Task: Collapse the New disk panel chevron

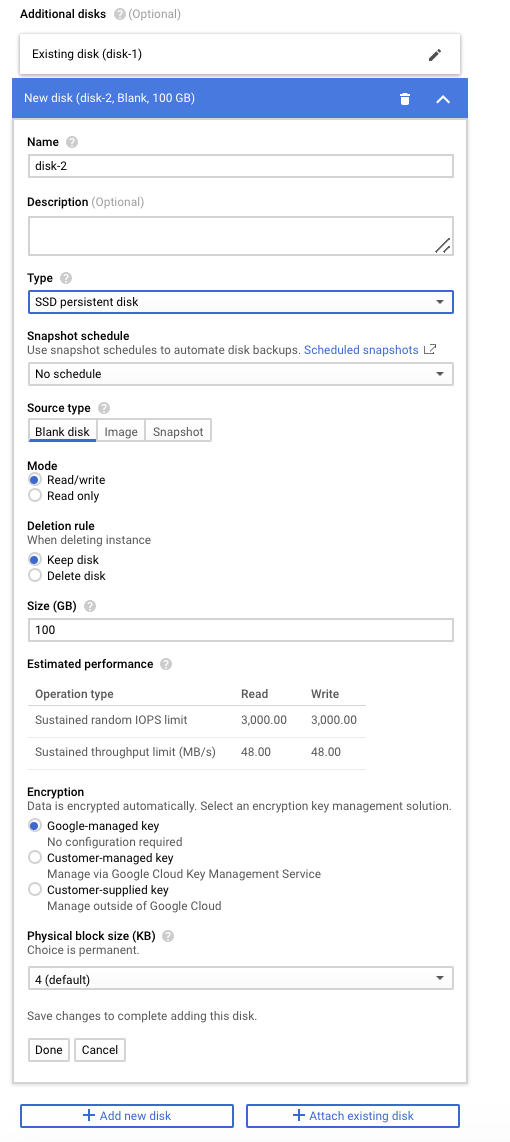Action: click(443, 99)
